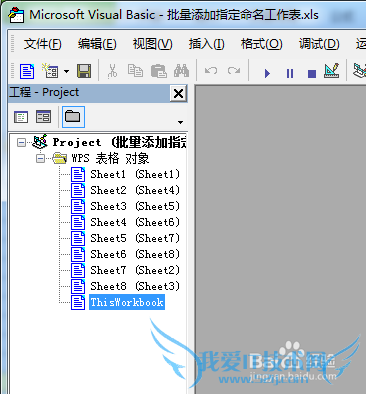This screenshot has height=394, width=366.
Task: Click the Undo arrow icon
Action: pyautogui.click(x=211, y=71)
